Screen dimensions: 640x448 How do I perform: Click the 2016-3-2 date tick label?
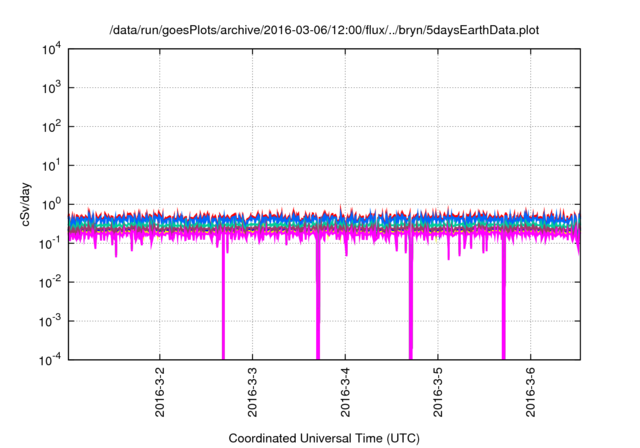[x=160, y=392]
